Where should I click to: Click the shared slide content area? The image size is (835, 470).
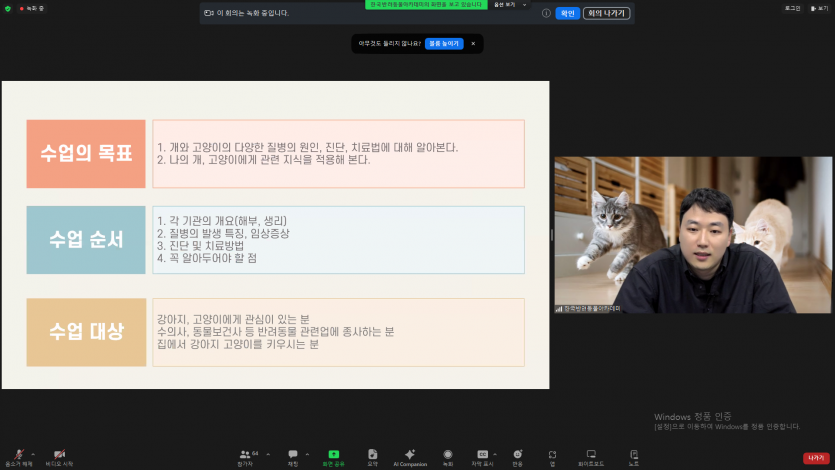pyautogui.click(x=275, y=235)
